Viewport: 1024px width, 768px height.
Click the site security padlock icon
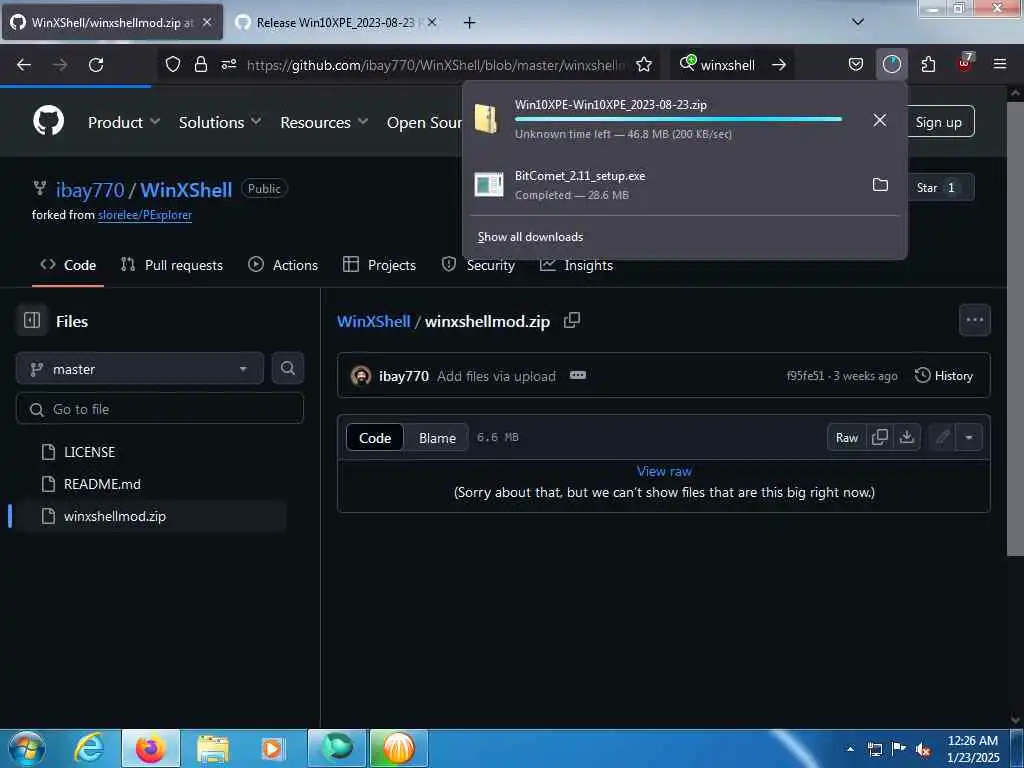click(x=200, y=65)
